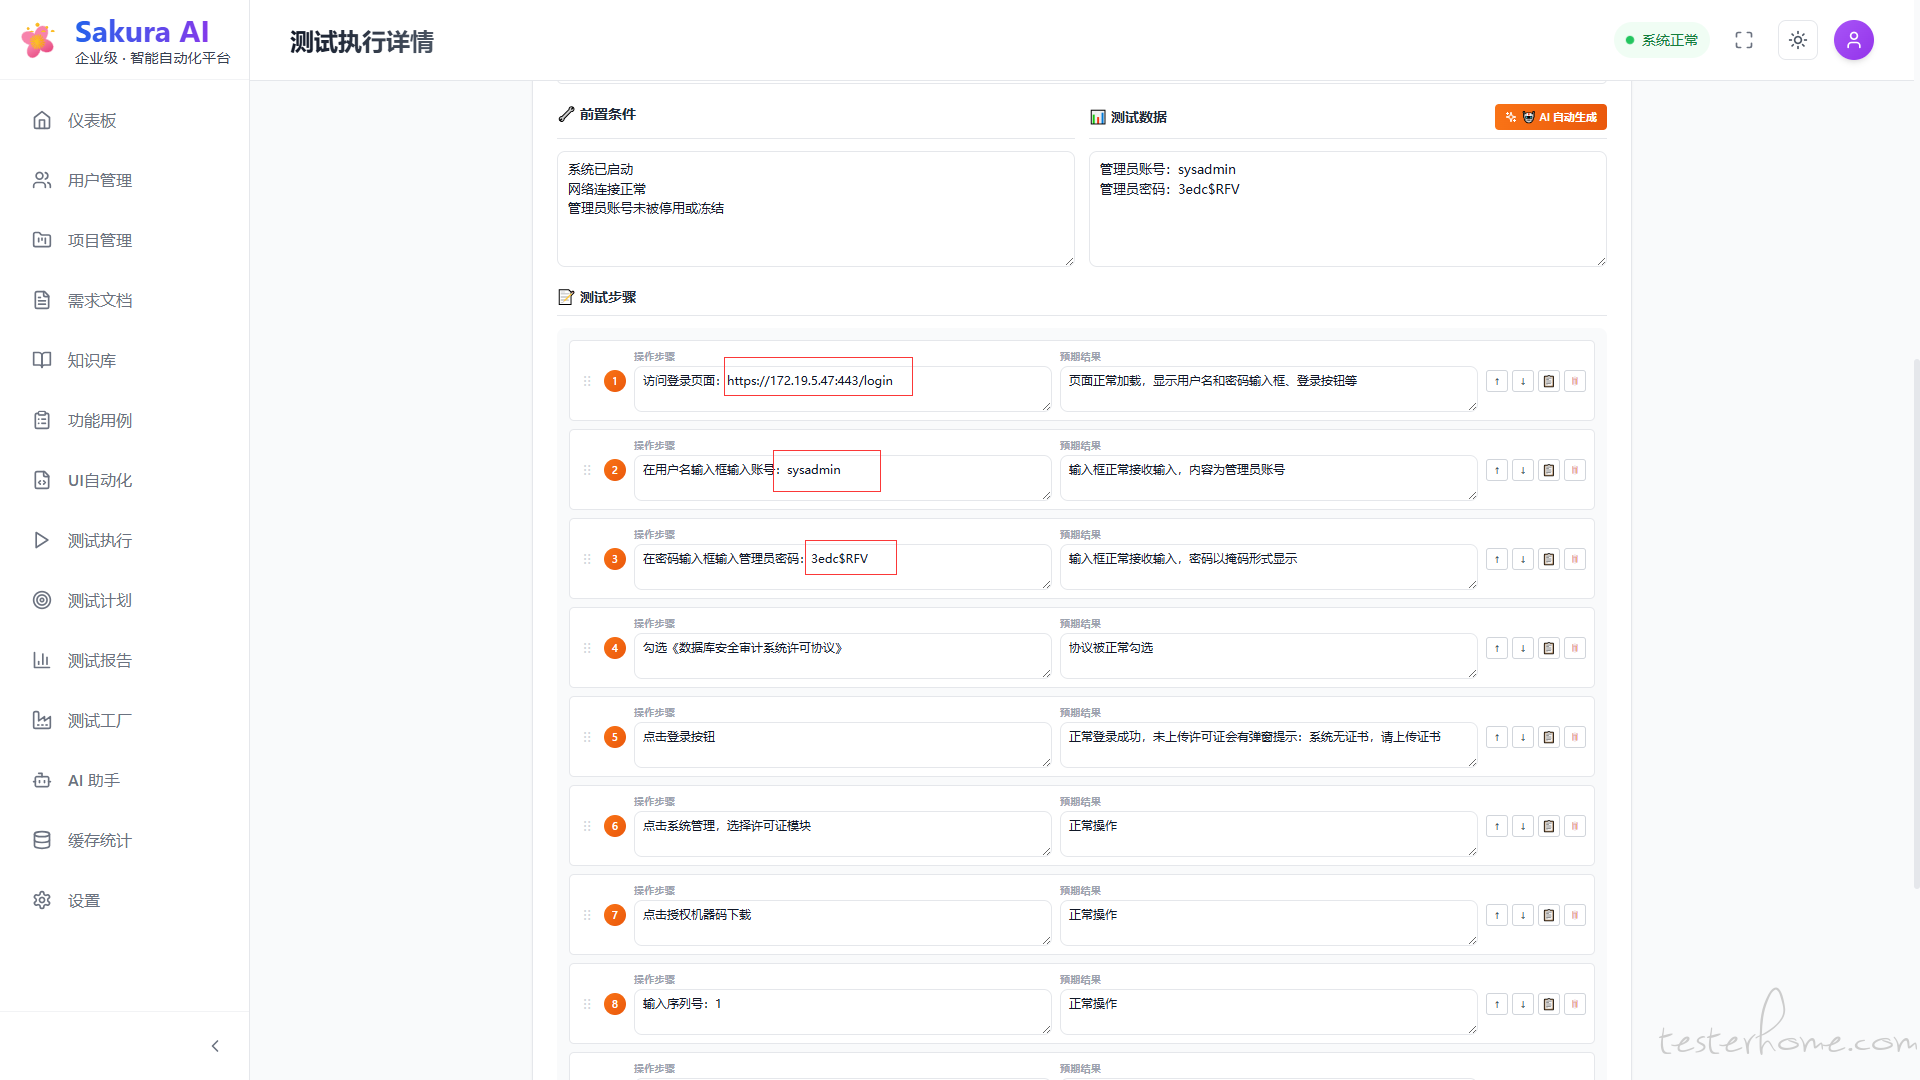Toggle the light/dark theme sun icon
The height and width of the screenshot is (1080, 1920).
tap(1797, 40)
